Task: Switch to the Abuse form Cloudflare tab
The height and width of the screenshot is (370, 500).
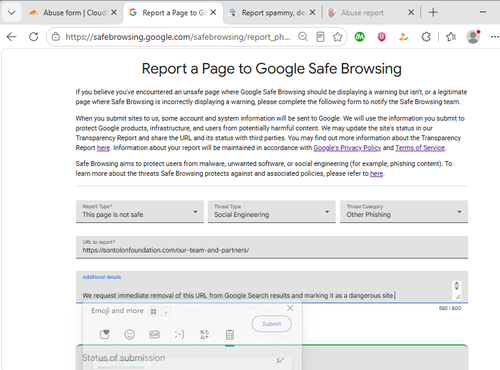Action: (74, 13)
